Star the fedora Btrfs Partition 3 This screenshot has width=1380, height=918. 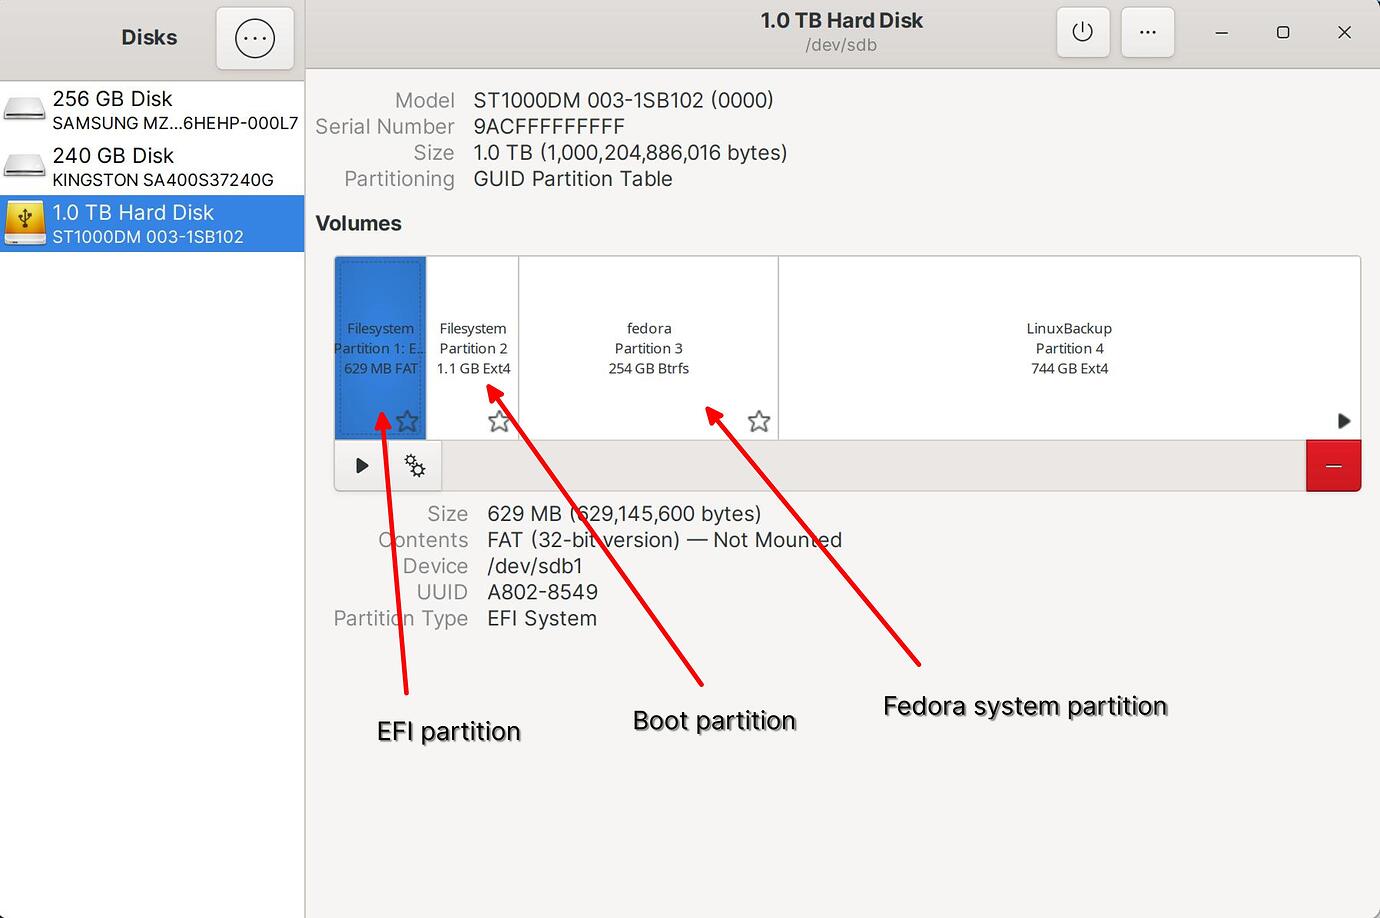(759, 421)
